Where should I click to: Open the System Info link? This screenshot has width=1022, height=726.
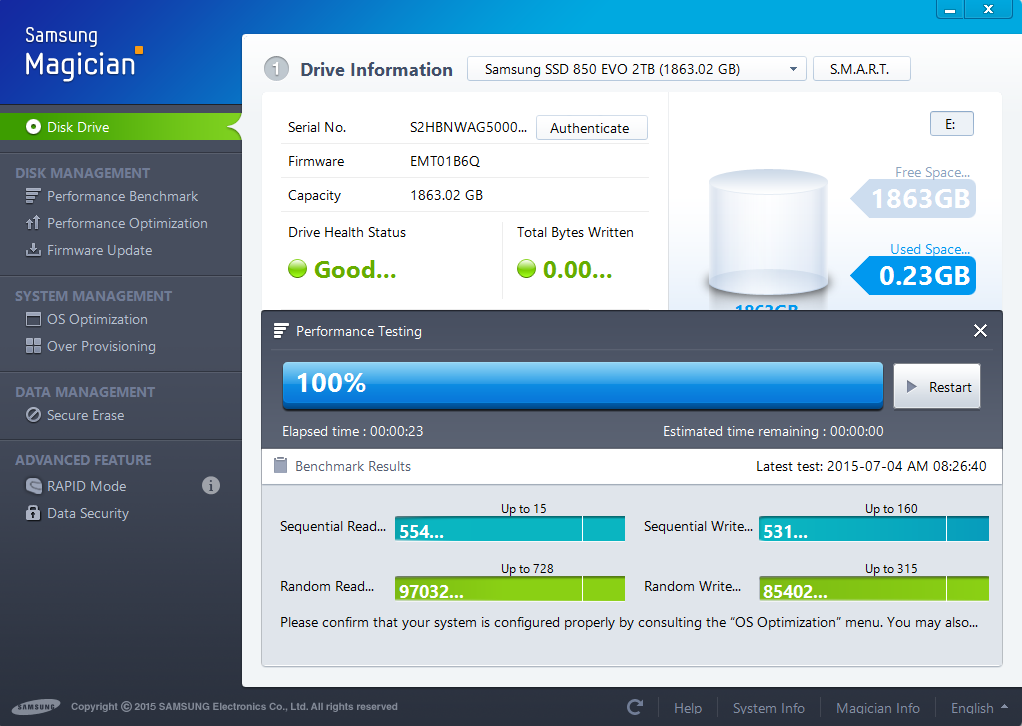tap(768, 707)
